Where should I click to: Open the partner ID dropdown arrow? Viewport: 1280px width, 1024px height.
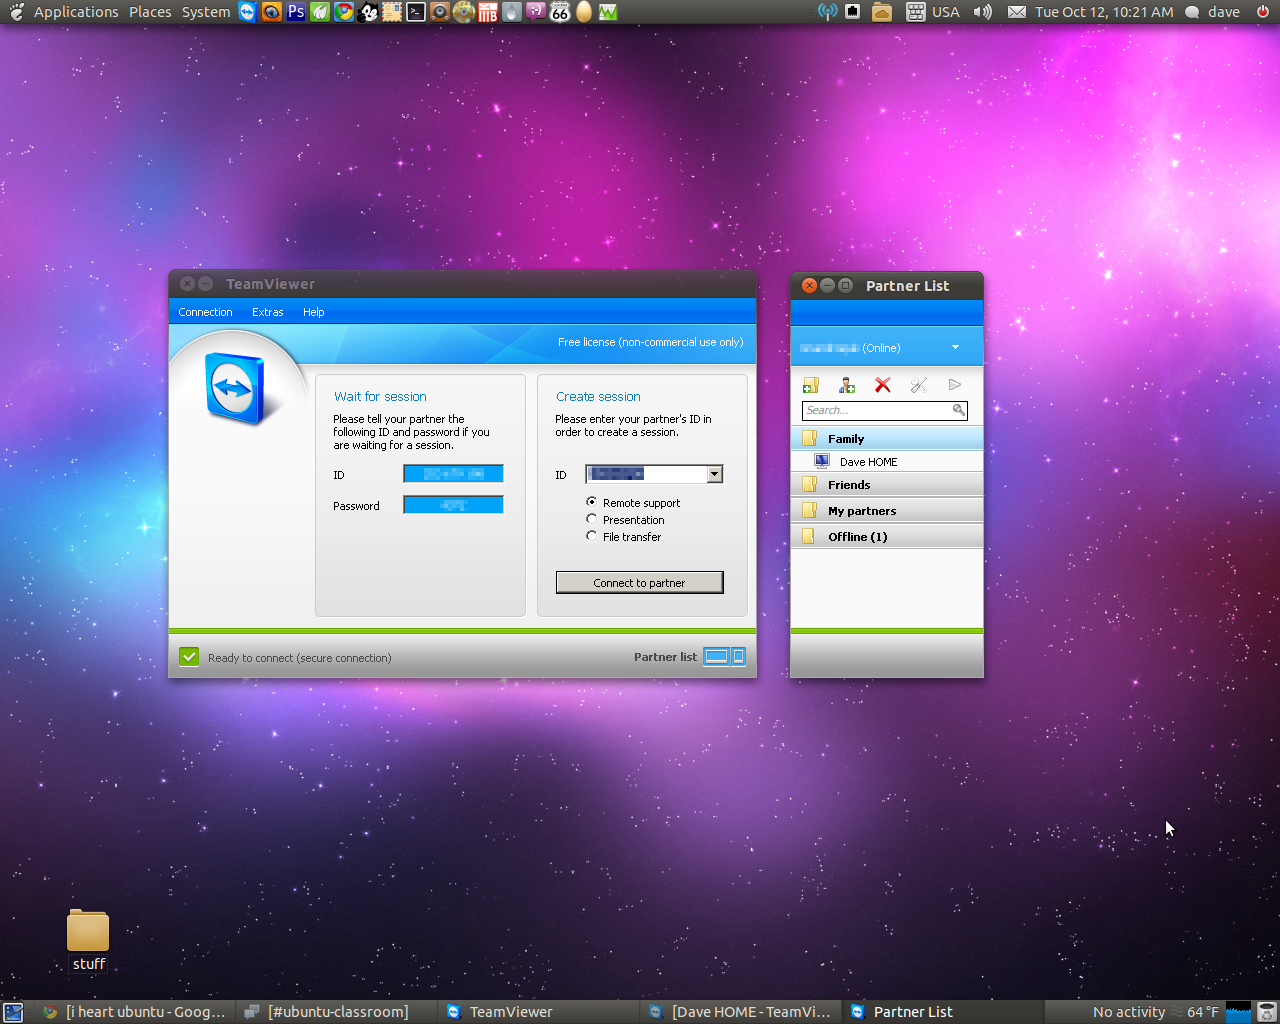pyautogui.click(x=714, y=475)
